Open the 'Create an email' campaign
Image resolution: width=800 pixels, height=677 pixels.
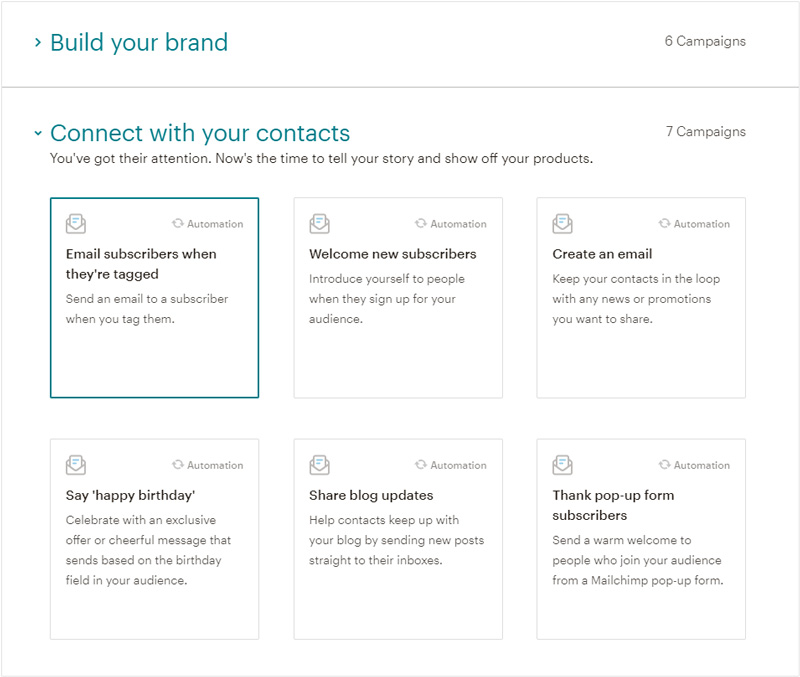pos(602,254)
